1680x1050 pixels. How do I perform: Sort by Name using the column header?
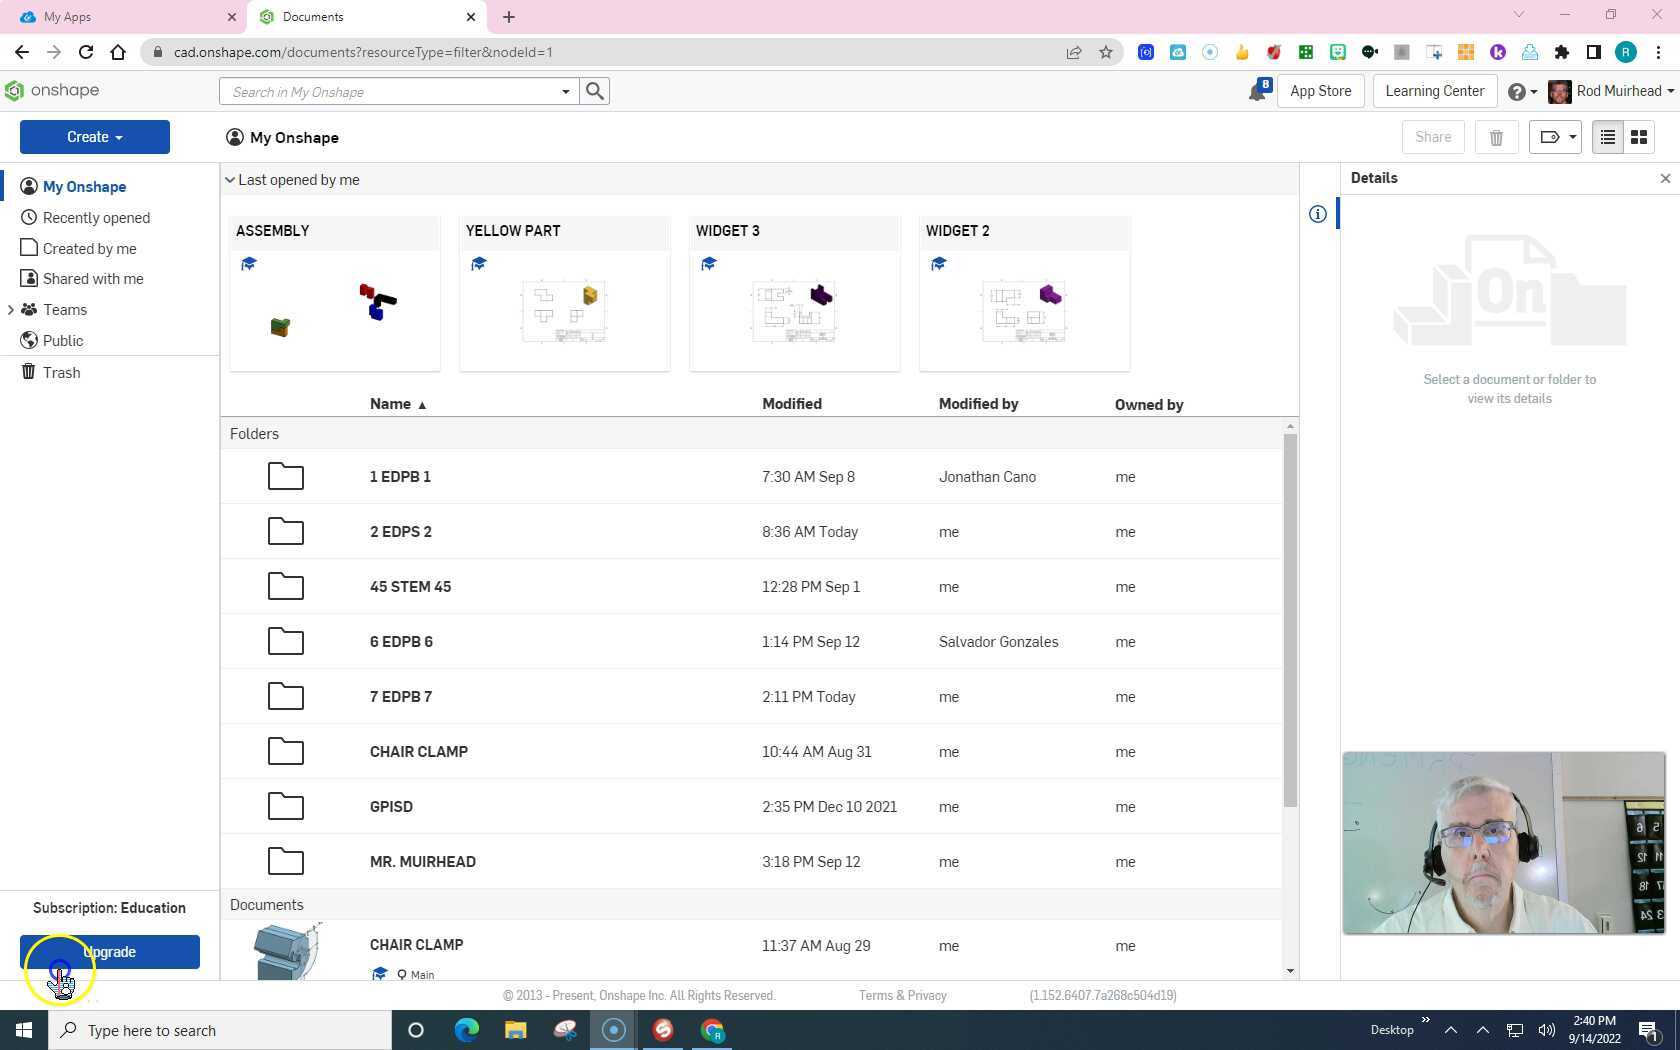(390, 404)
